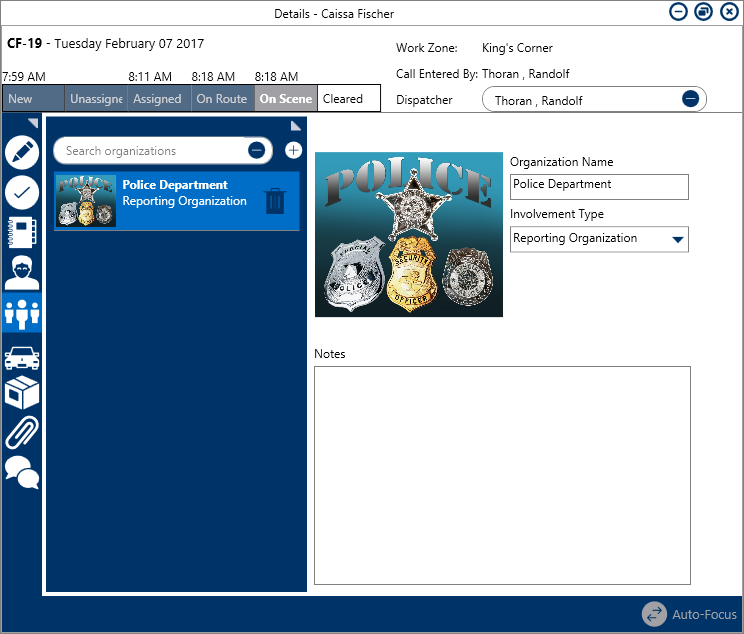Add a new organization with plus button
Viewport: 744px width, 634px height.
[x=293, y=151]
